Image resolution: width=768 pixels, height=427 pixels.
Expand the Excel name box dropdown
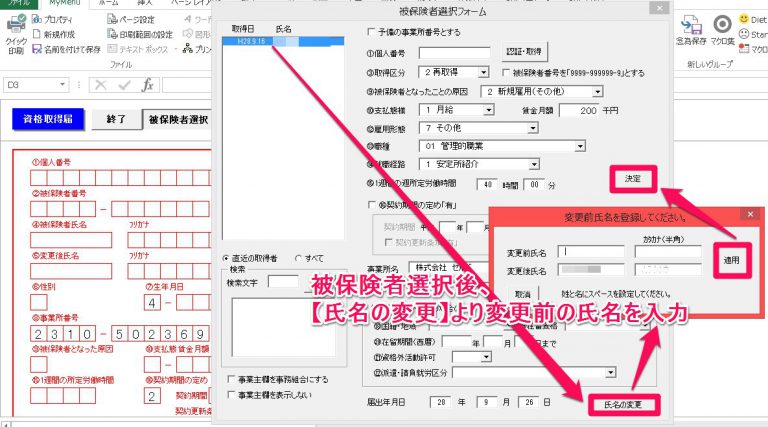click(x=62, y=85)
